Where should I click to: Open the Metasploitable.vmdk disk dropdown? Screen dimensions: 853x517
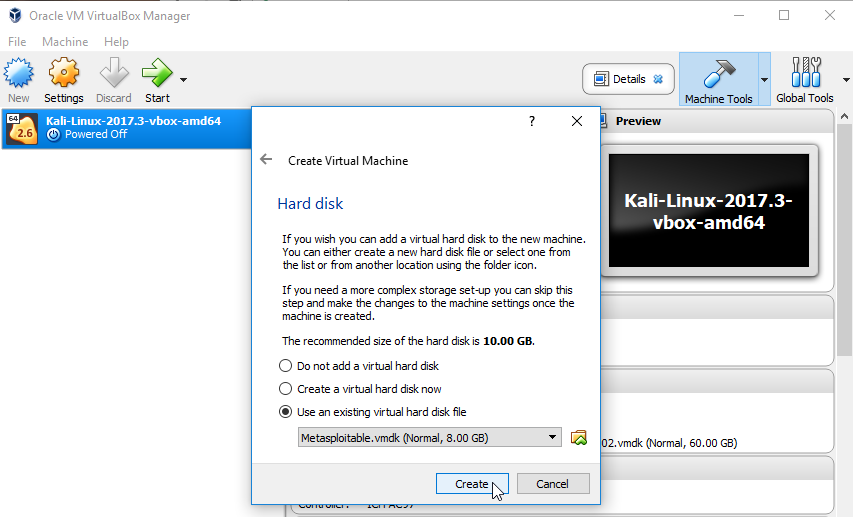(430, 437)
